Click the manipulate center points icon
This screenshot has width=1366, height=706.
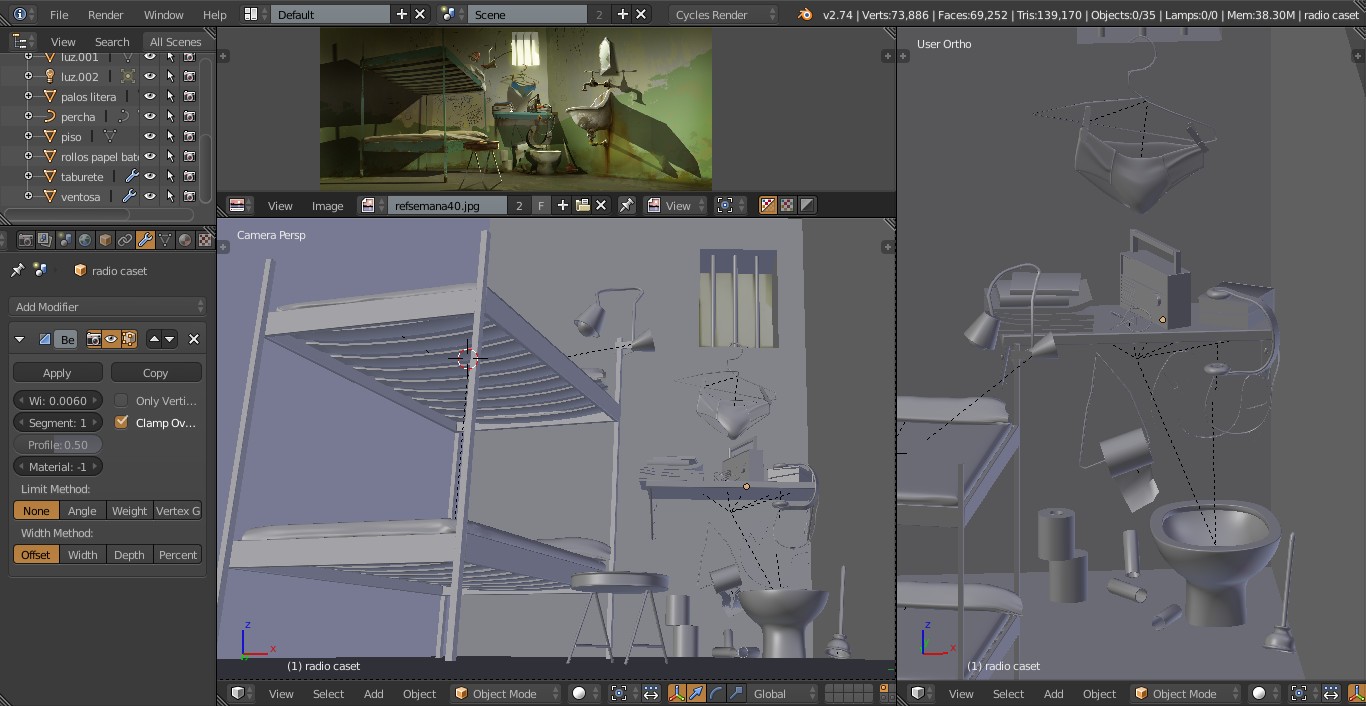point(651,693)
